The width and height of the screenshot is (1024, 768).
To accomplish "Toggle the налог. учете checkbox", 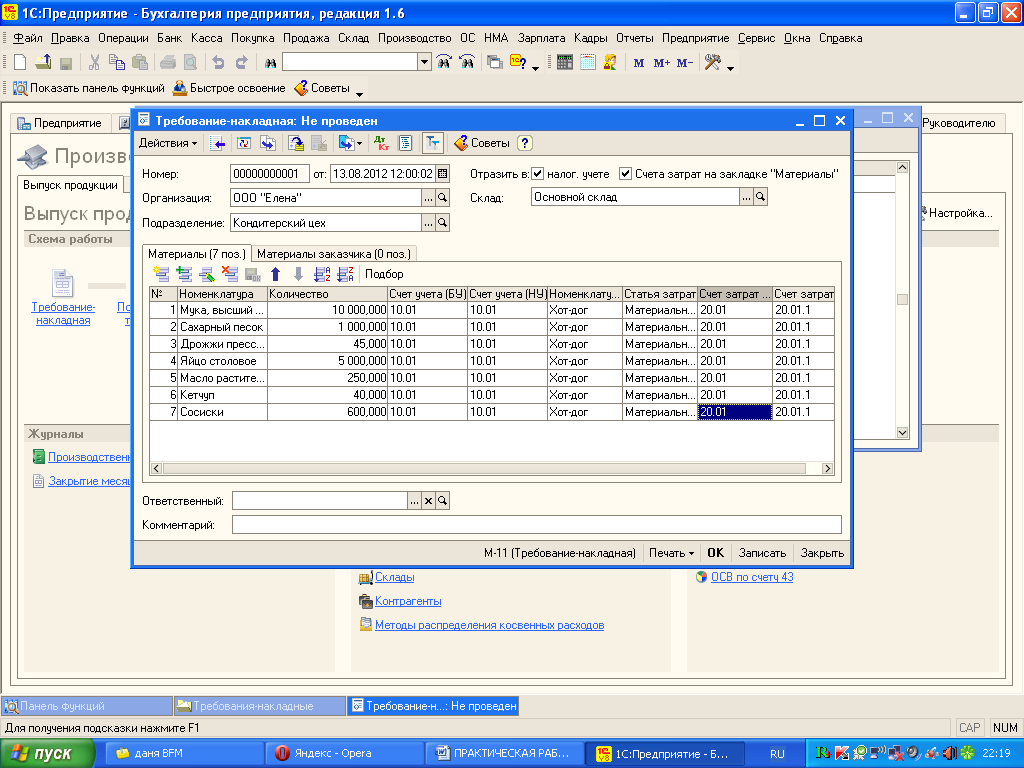I will point(537,174).
